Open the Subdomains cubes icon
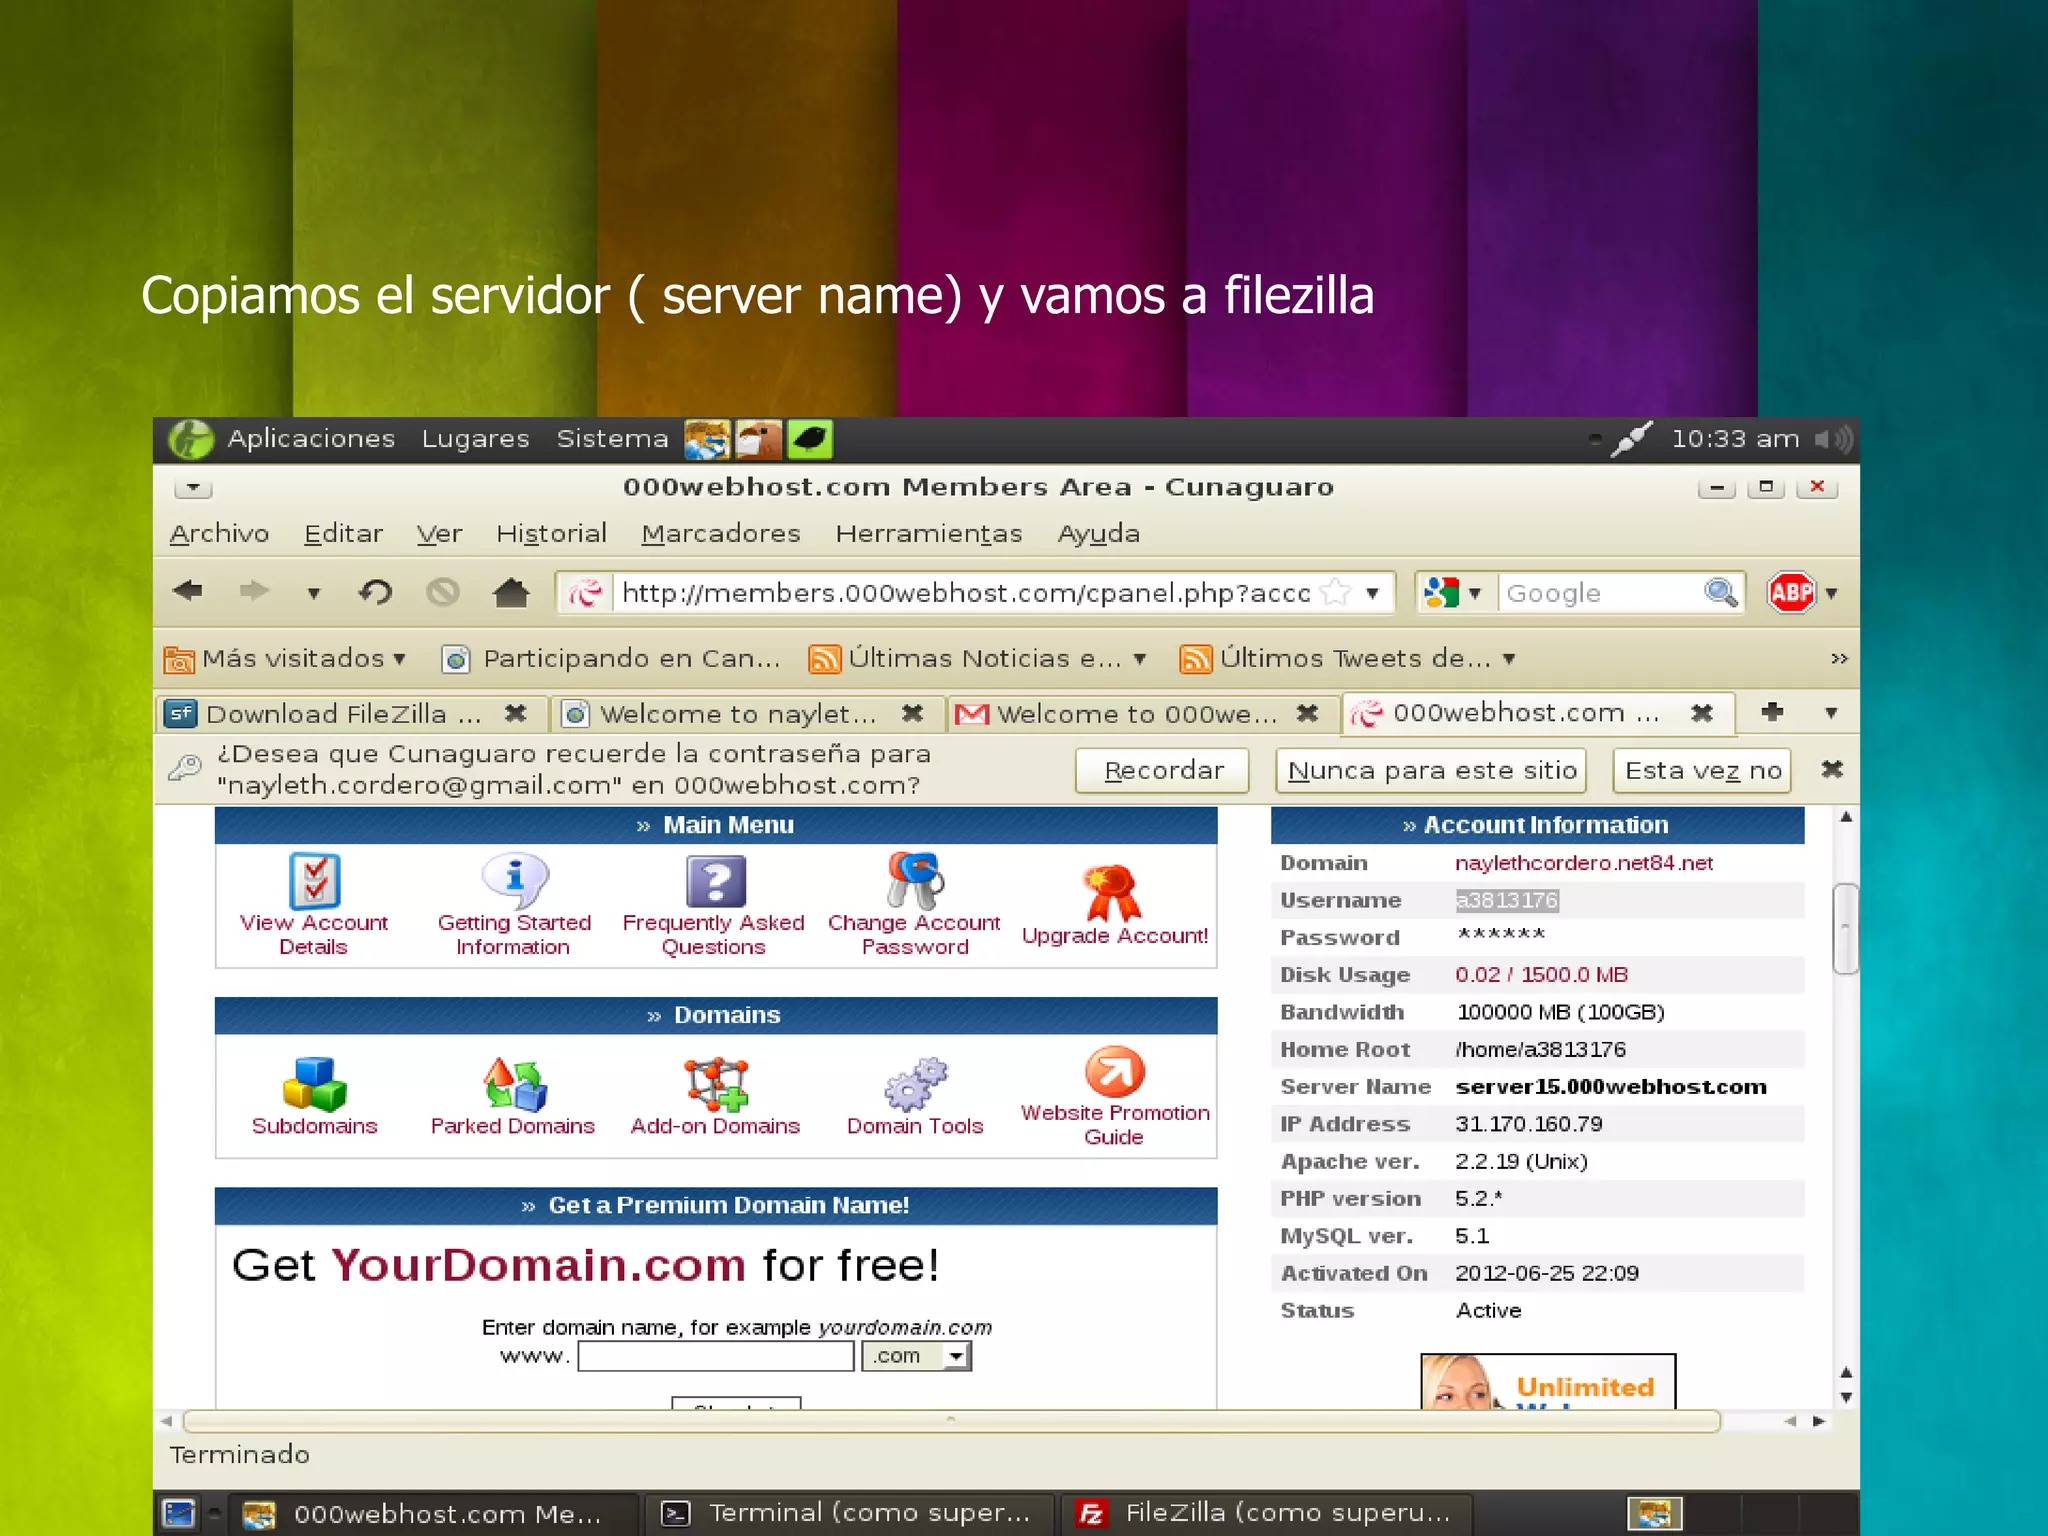Screen dimensions: 2048x1536 pyautogui.click(x=314, y=1084)
